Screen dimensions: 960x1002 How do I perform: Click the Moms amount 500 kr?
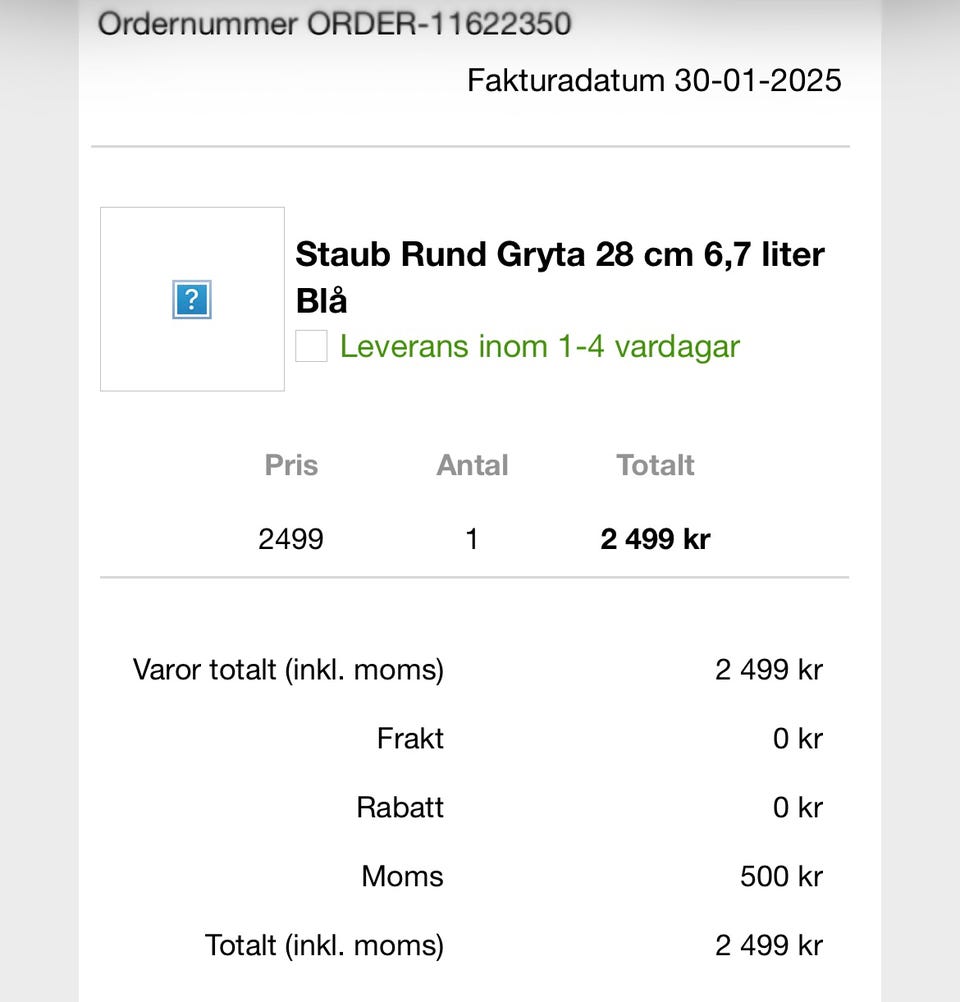pyautogui.click(x=781, y=876)
